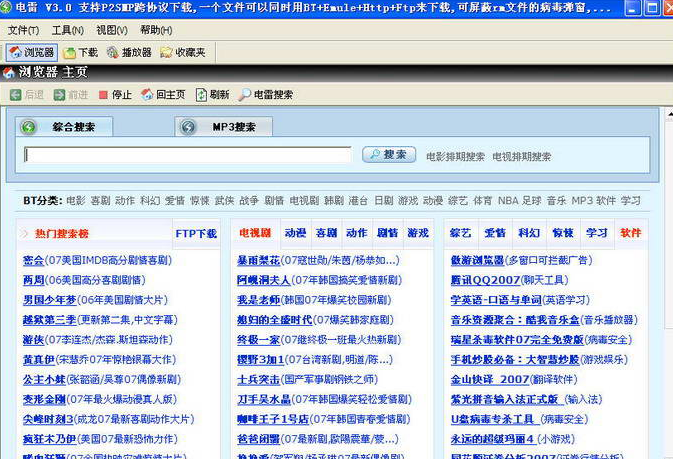673x459 pixels.
Task: Click the red 停止 stop icon
Action: click(103, 95)
